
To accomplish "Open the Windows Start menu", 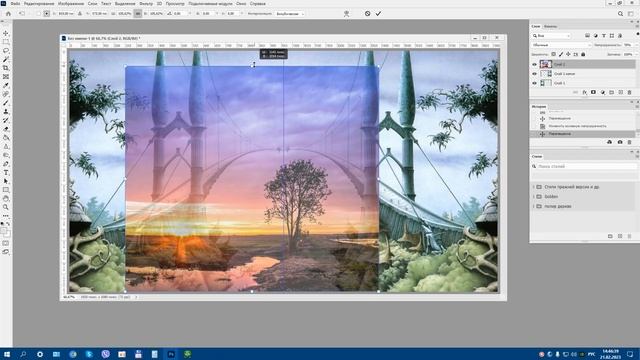I will [x=7, y=354].
